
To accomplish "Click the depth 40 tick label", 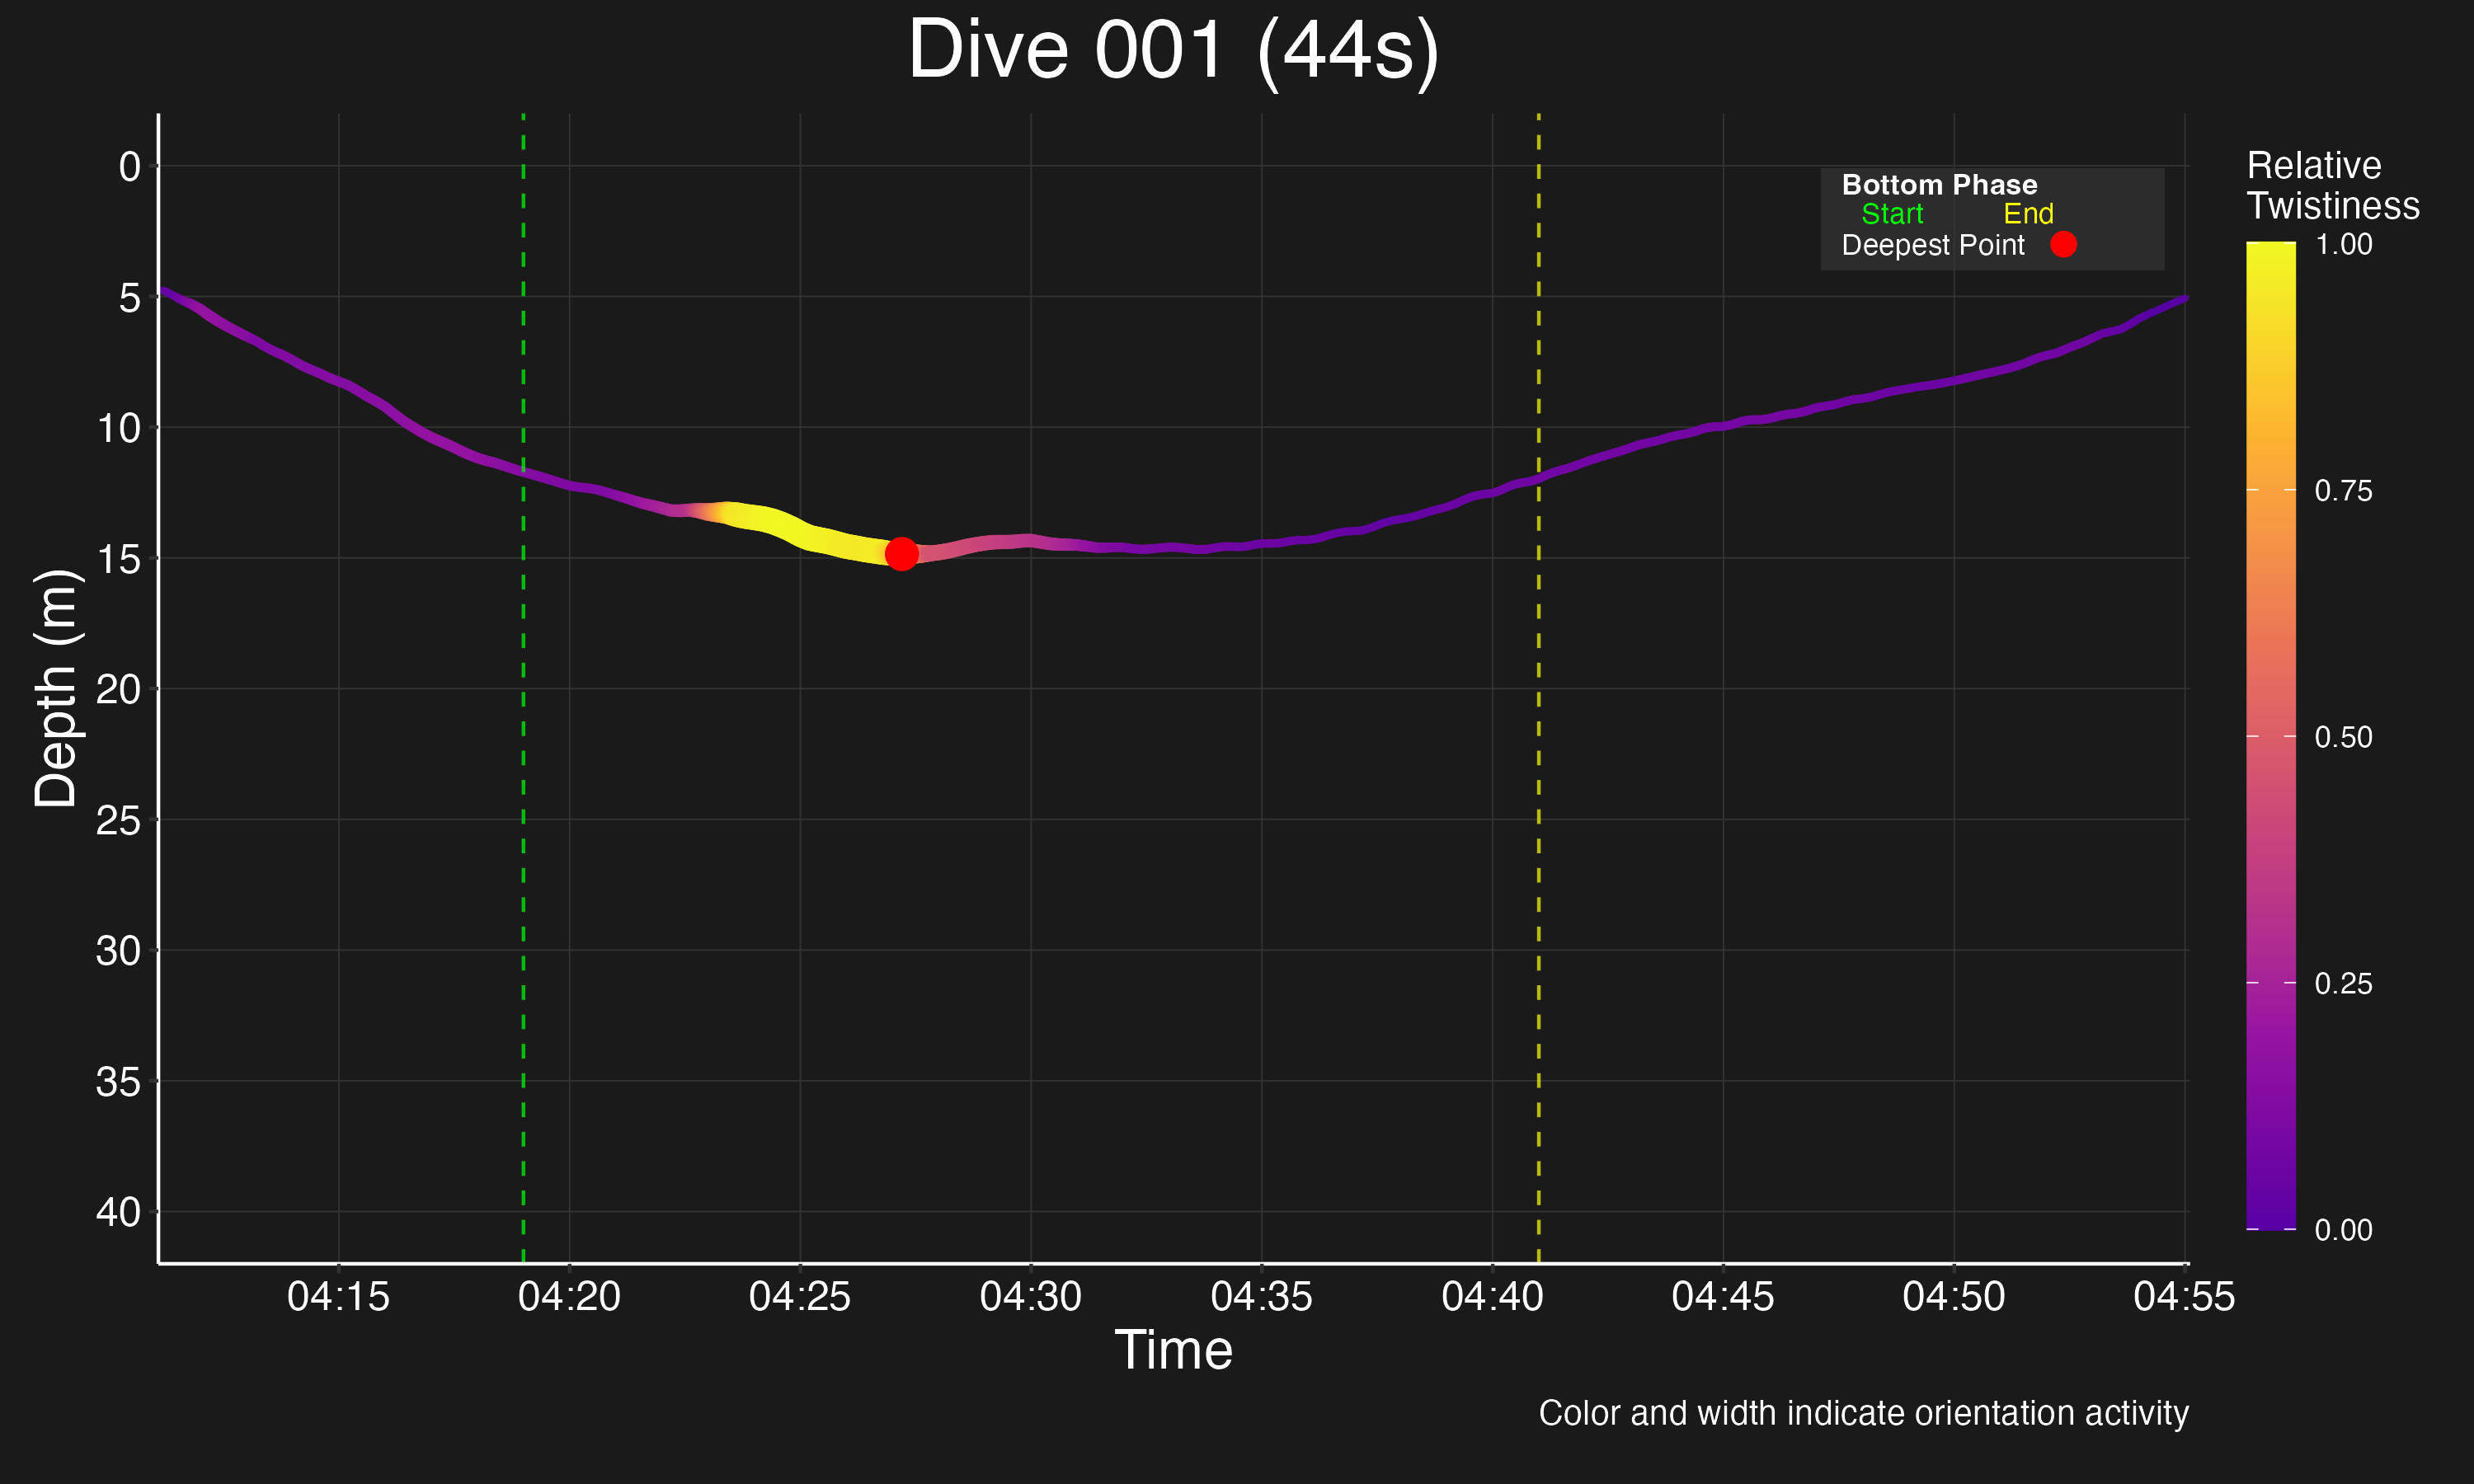I will click(x=119, y=1213).
